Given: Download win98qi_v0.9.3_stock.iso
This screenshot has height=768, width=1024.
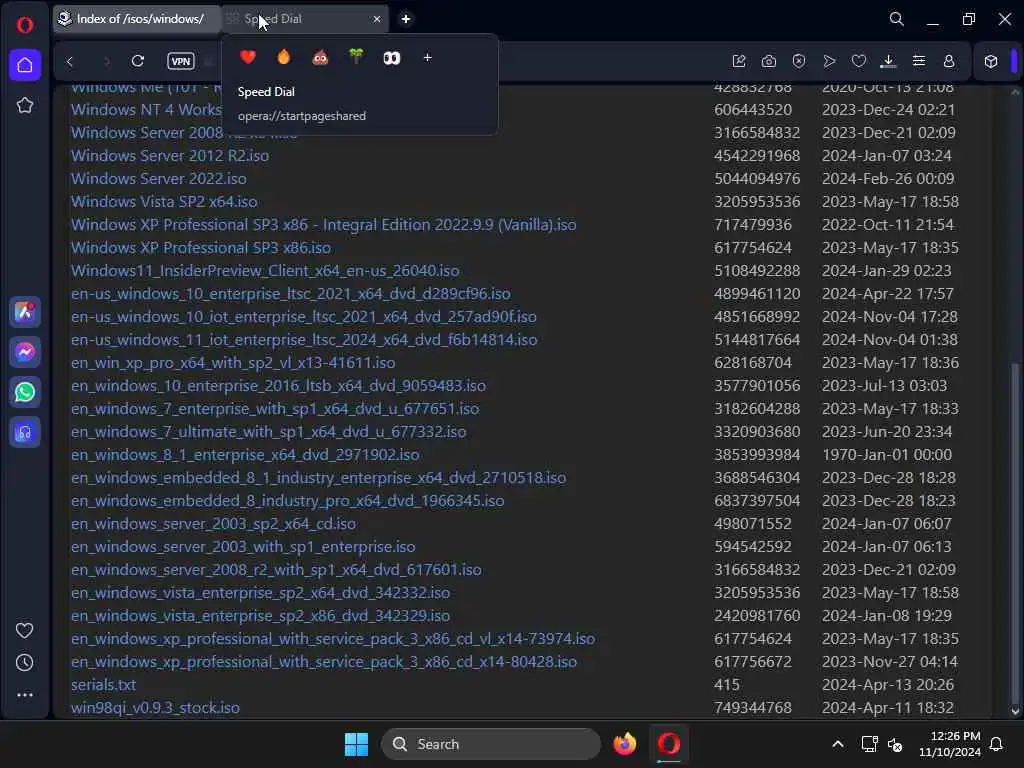Looking at the screenshot, I should [x=155, y=707].
